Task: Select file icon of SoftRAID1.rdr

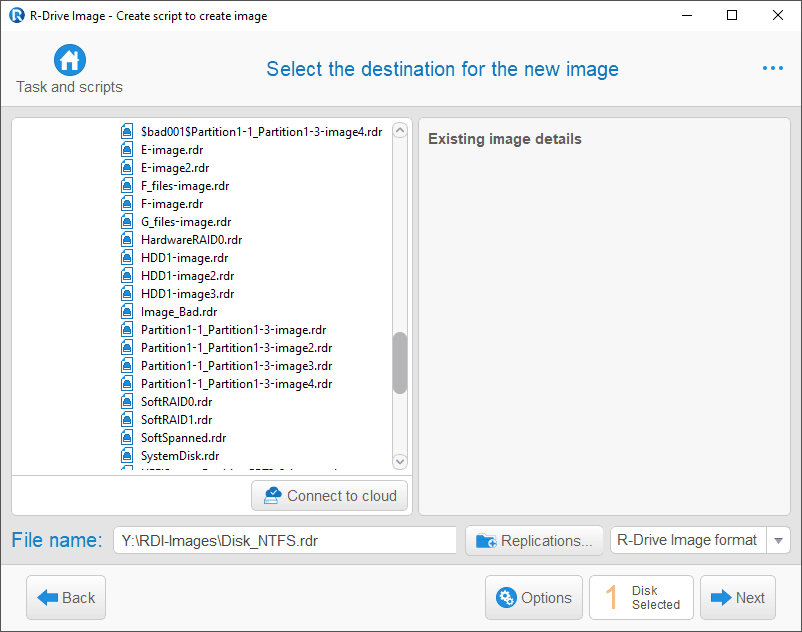Action: 127,419
